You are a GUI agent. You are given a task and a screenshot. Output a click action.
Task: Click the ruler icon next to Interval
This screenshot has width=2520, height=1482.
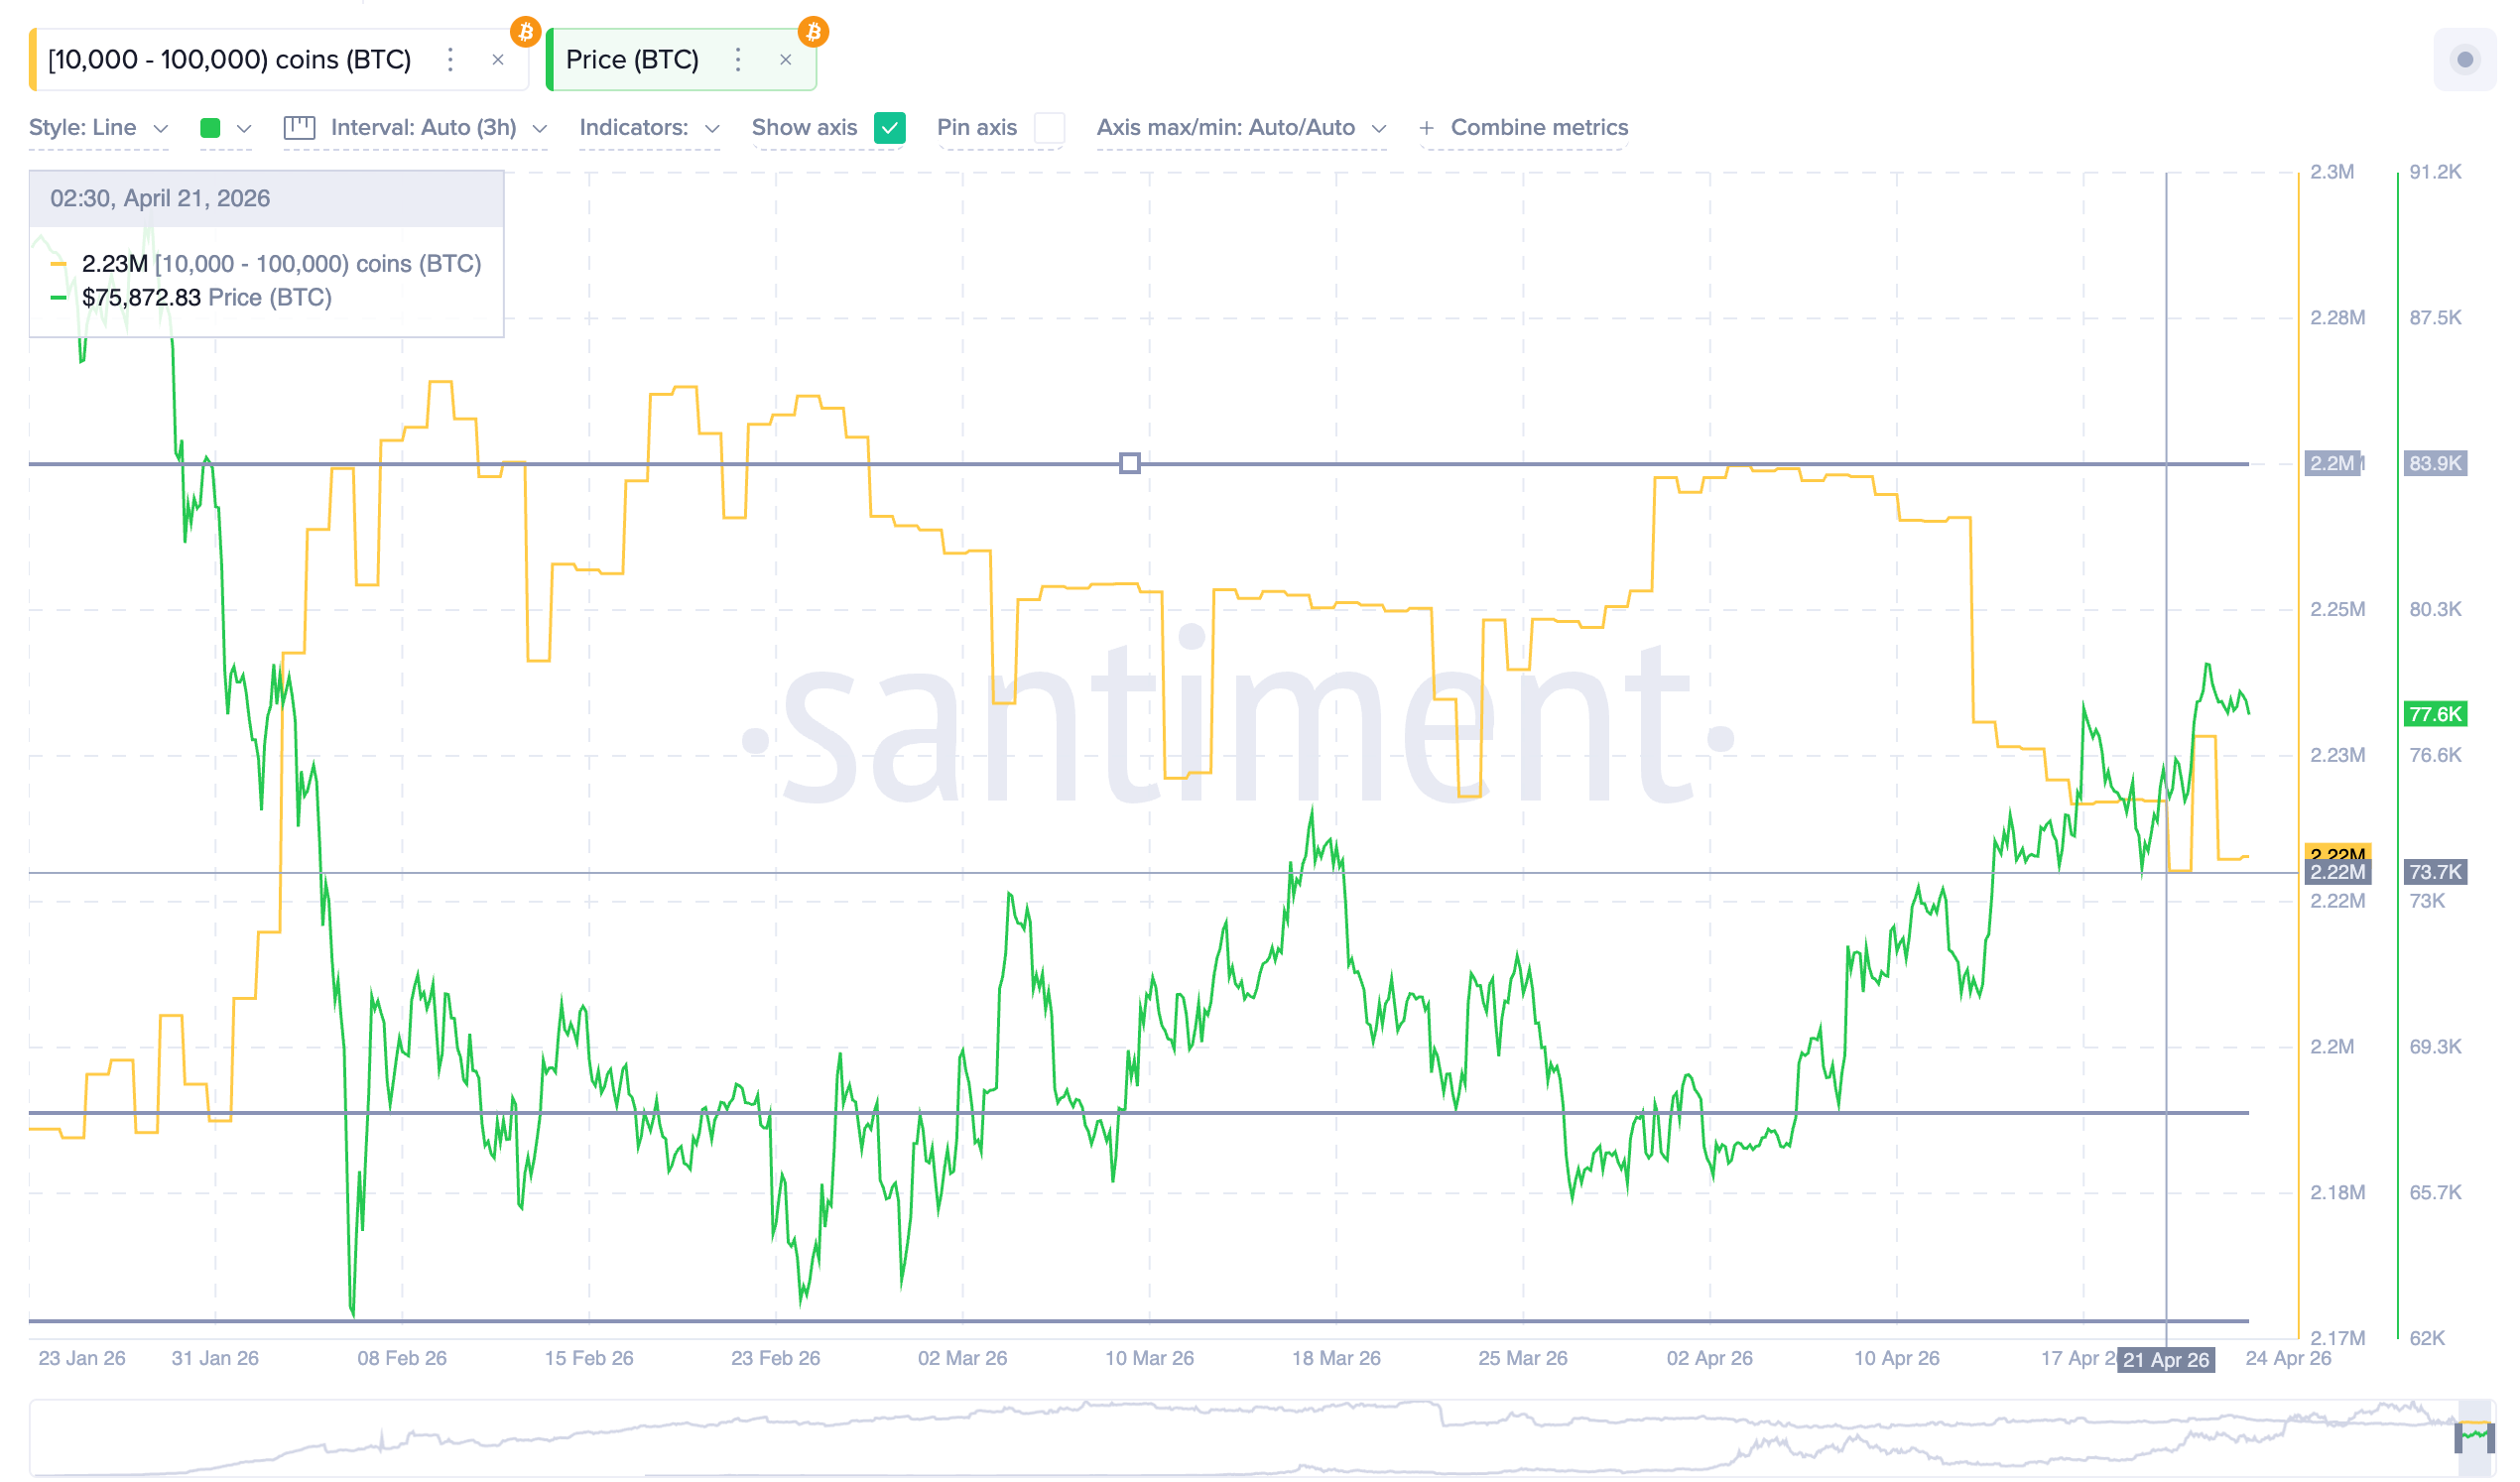(298, 127)
